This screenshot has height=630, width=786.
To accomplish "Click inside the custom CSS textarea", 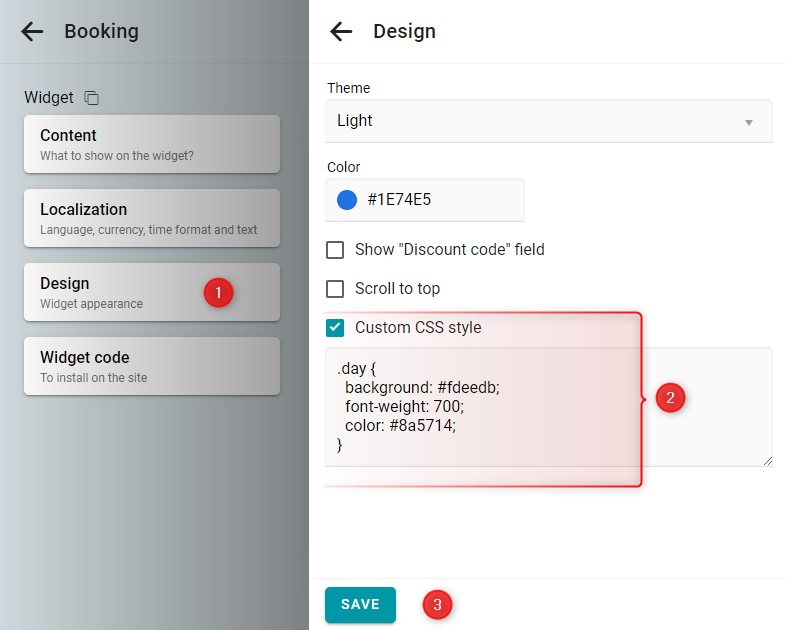I will click(x=549, y=407).
